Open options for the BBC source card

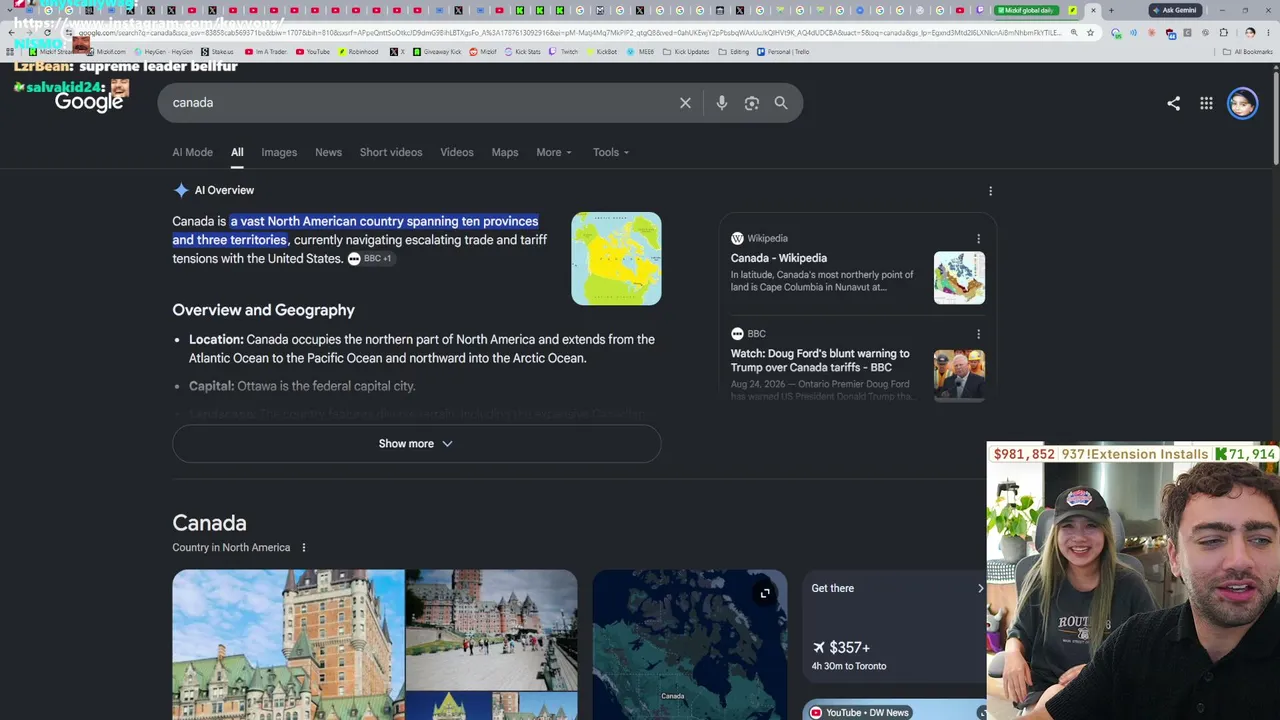978,334
